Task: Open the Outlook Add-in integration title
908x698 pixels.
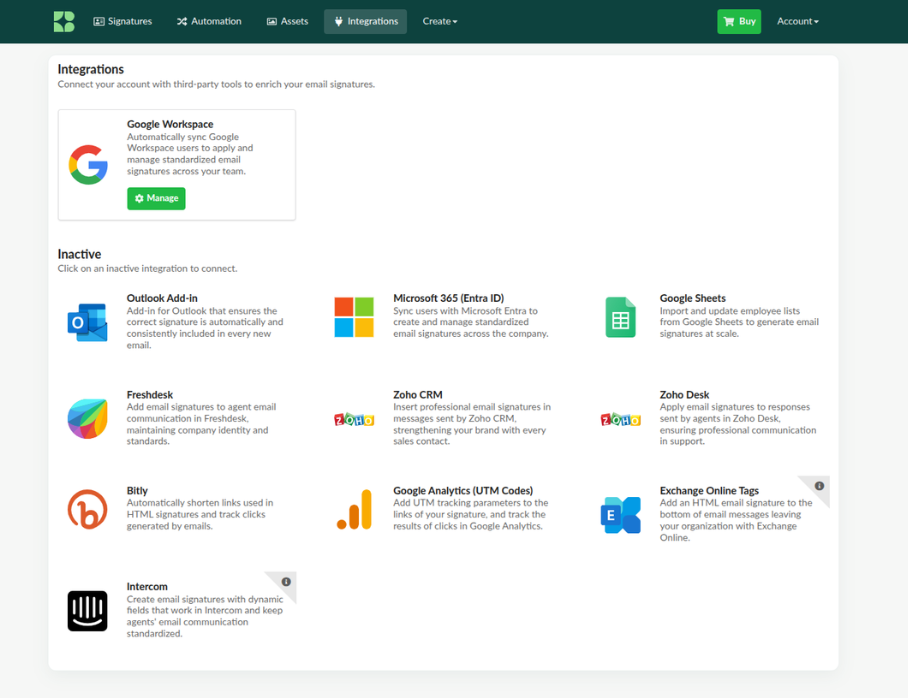Action: click(162, 298)
